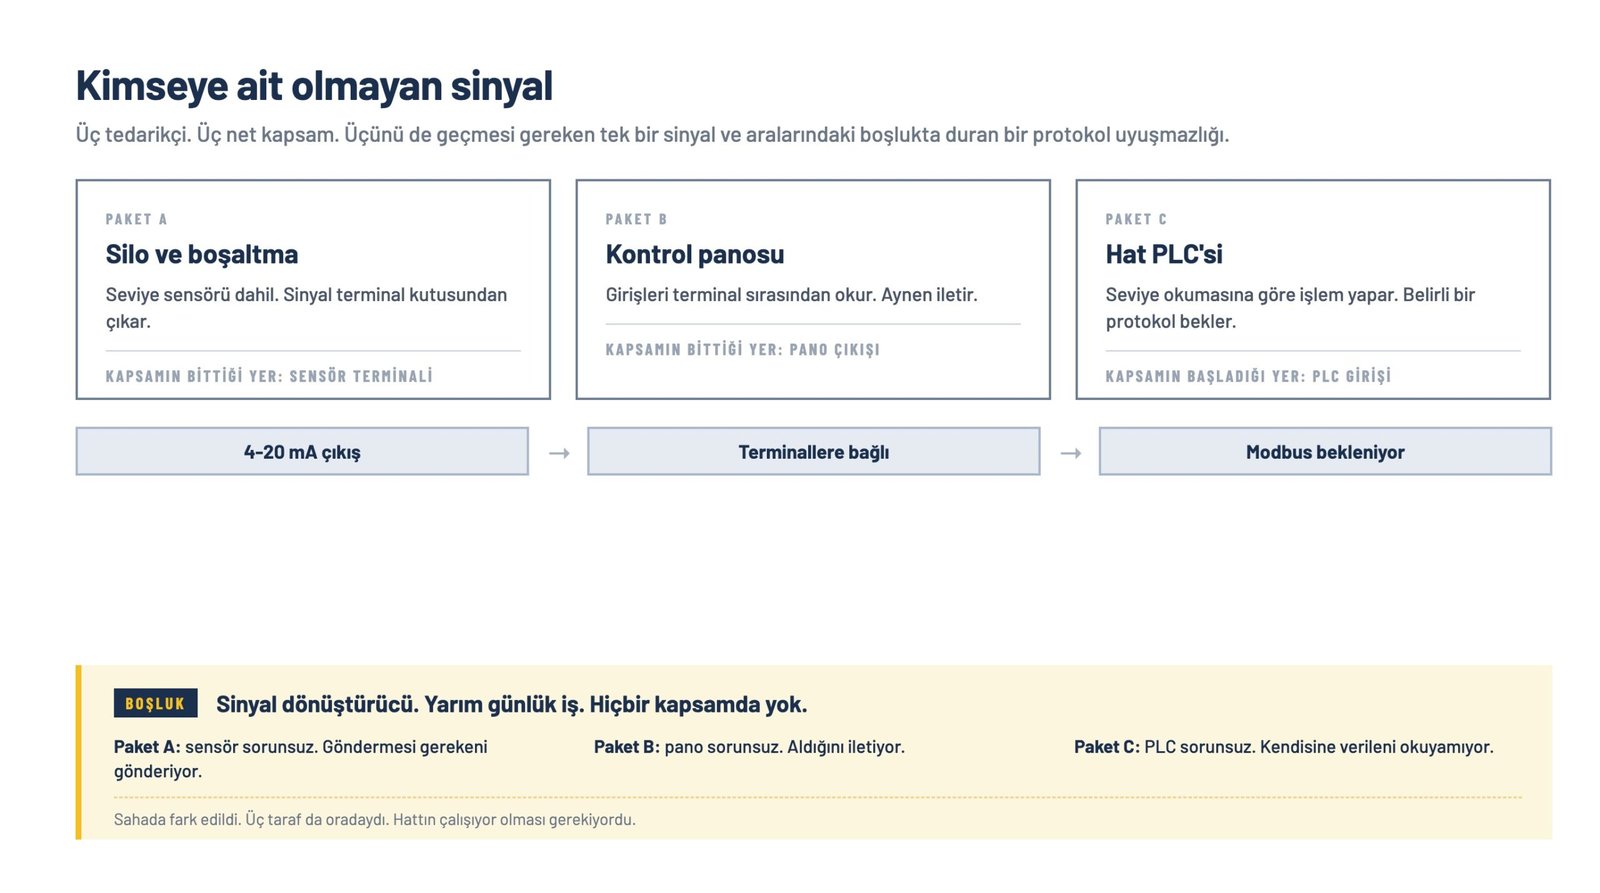Click the "Kontrol panosu" card title
Viewport: 1600px width, 893px height.
point(695,255)
